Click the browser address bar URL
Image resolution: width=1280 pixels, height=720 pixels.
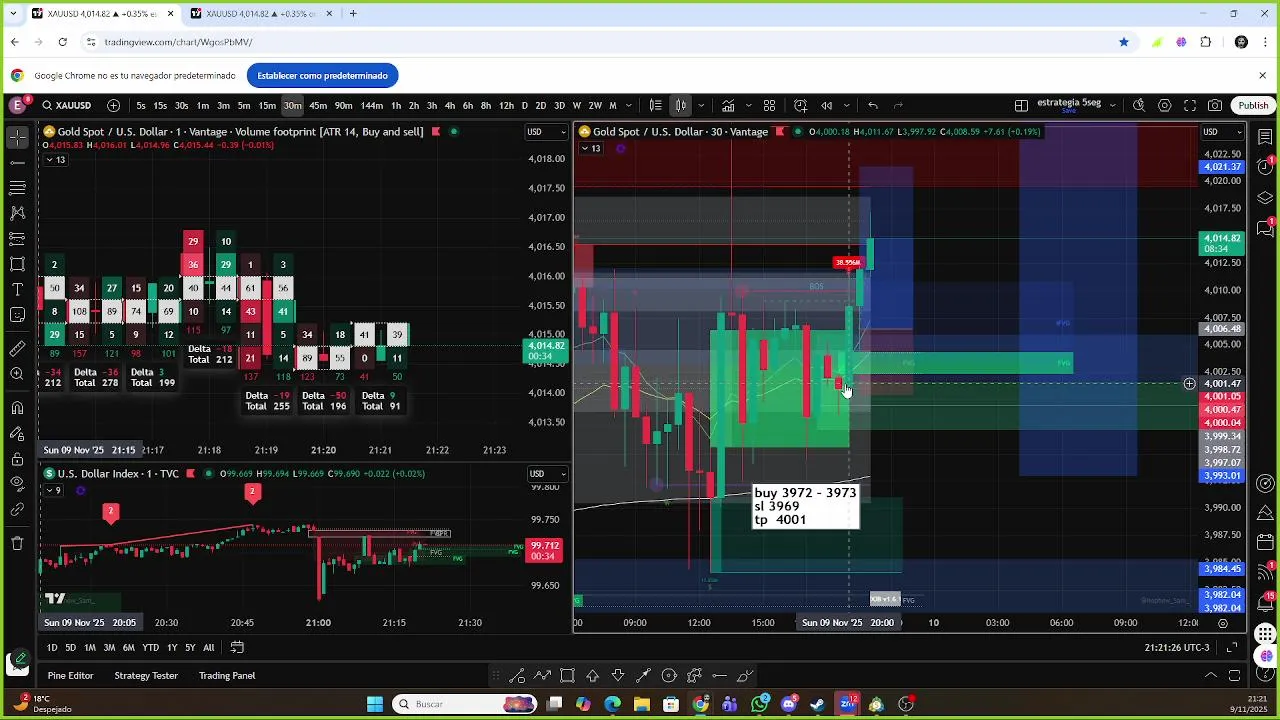point(178,42)
